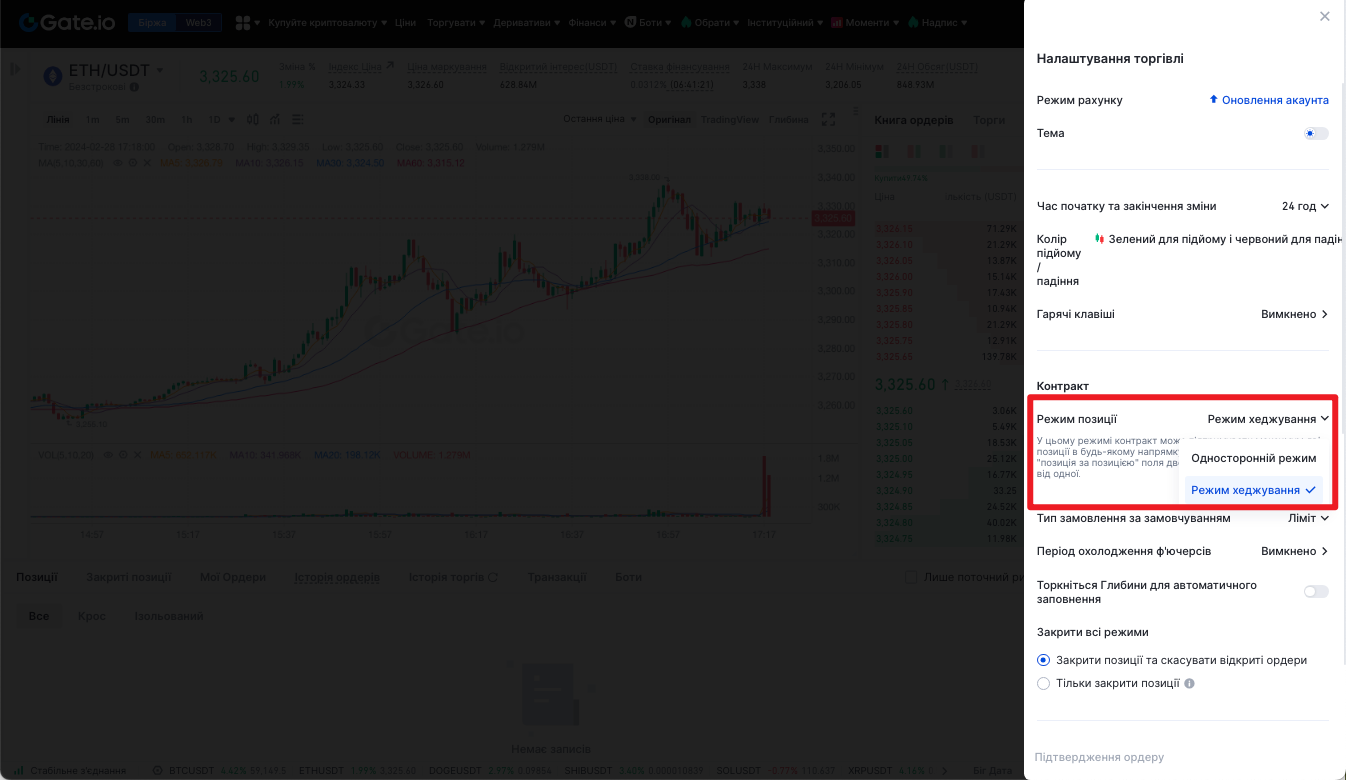
Task: Toggle Торкніться Глибини auto-fill switch
Action: point(1316,592)
